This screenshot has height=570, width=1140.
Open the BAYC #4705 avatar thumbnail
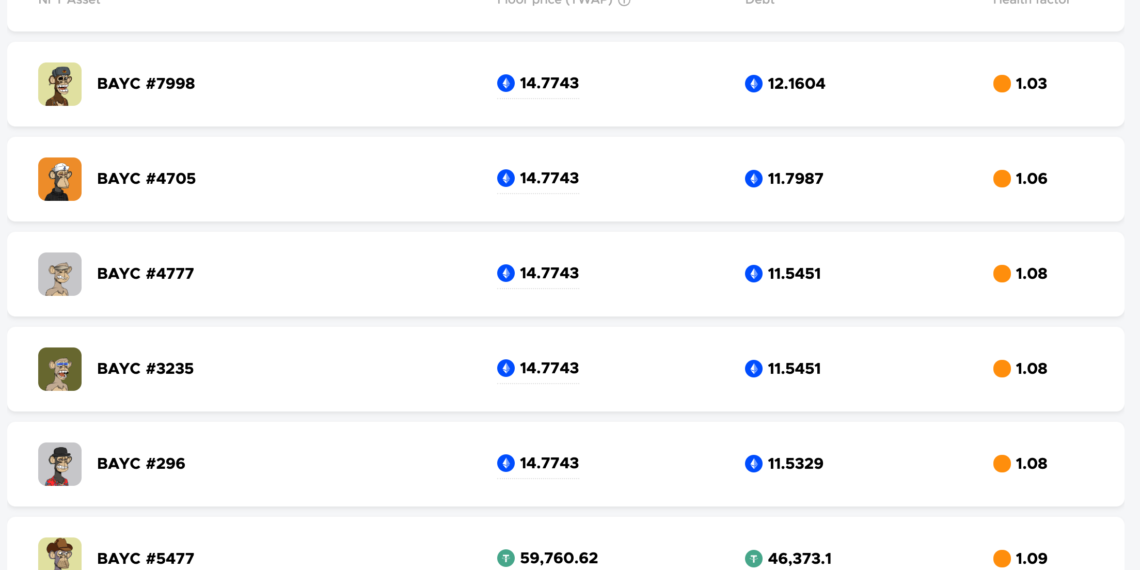click(x=60, y=179)
